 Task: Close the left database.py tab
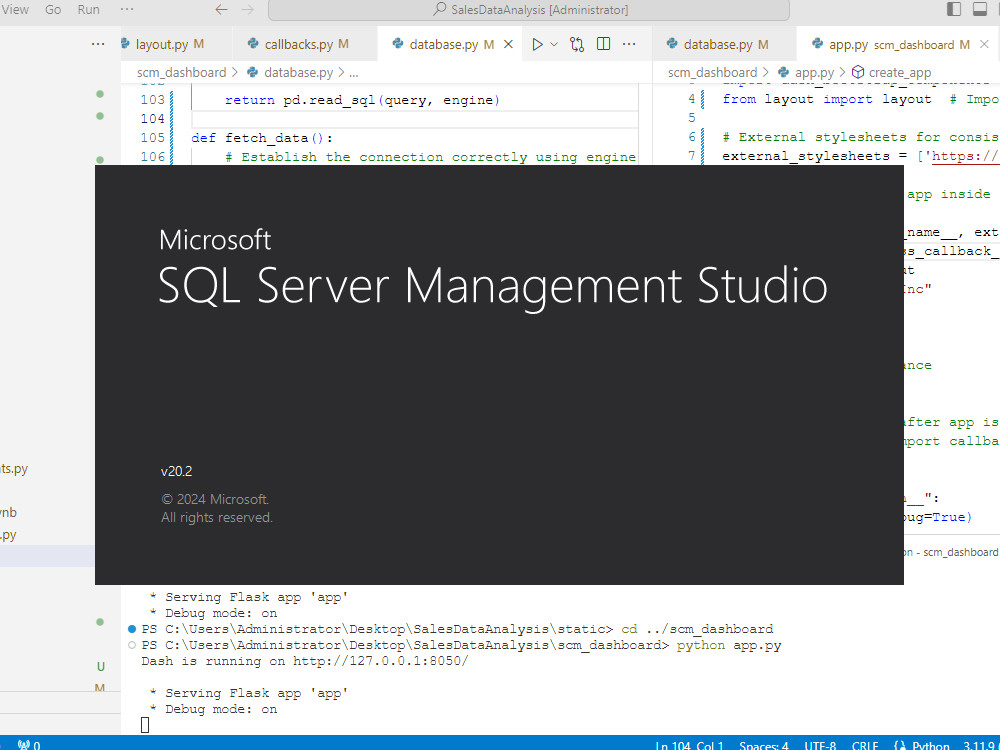click(508, 44)
